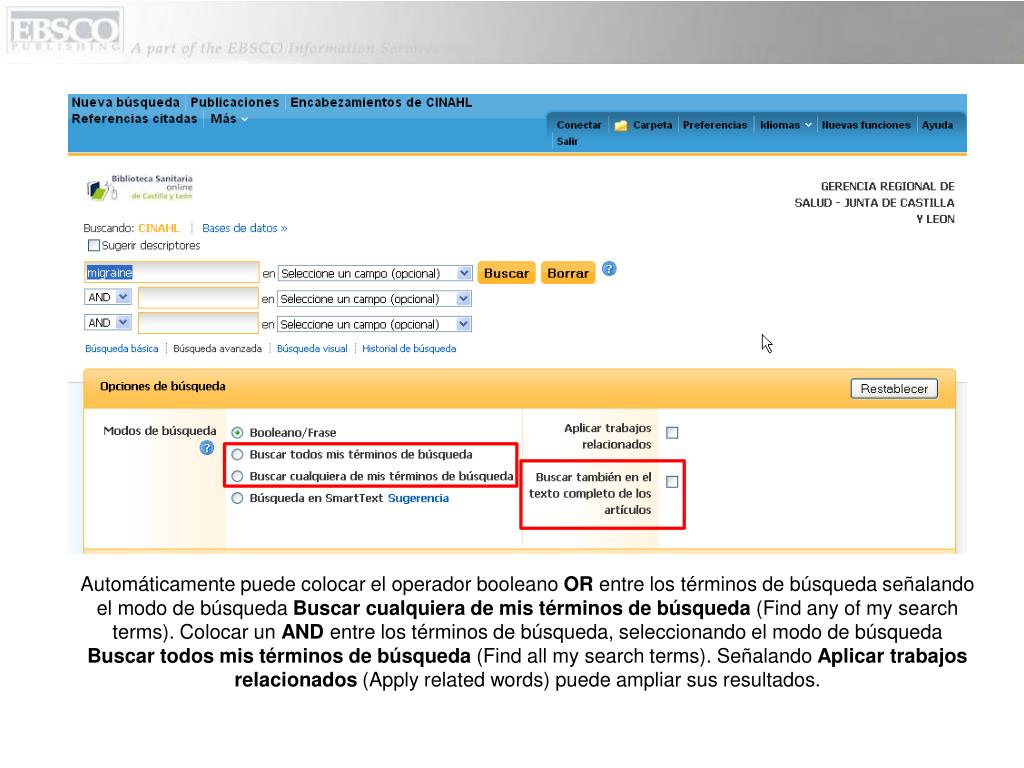
Task: Open the Publicaciones menu item
Action: [234, 103]
